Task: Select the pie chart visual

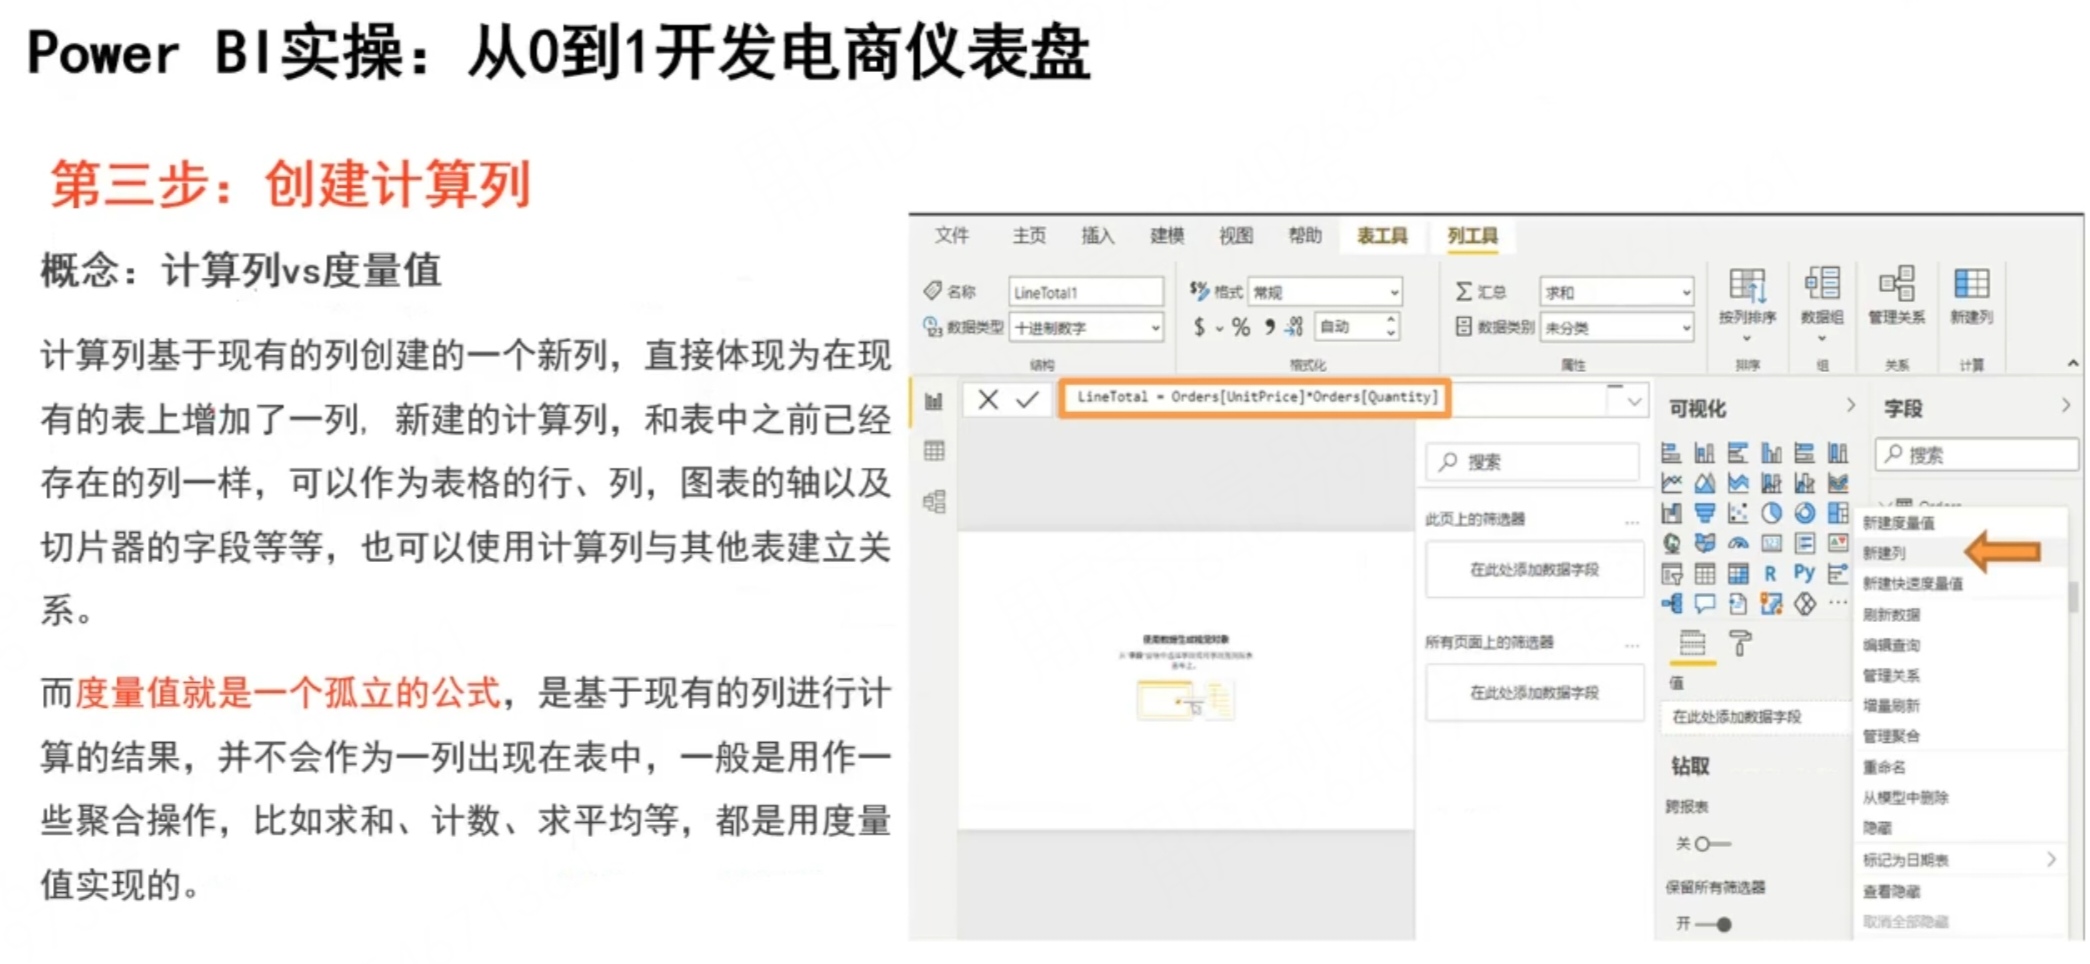Action: 1771,513
